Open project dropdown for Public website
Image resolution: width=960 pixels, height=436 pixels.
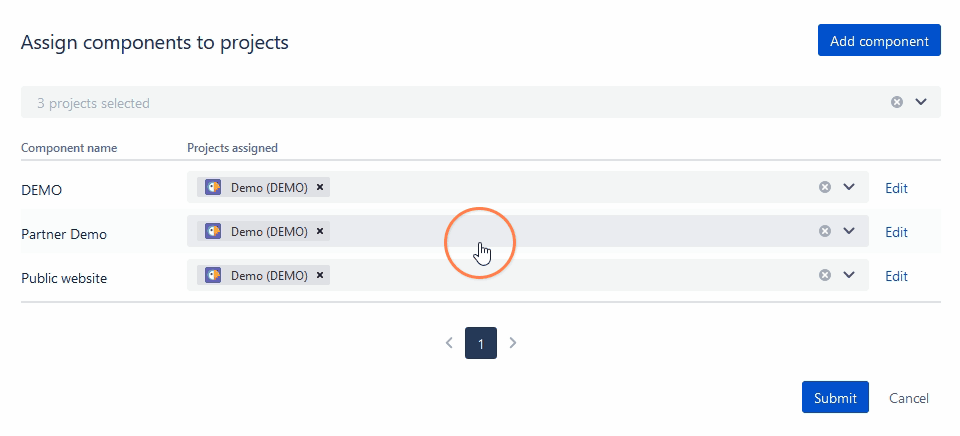pyautogui.click(x=850, y=275)
